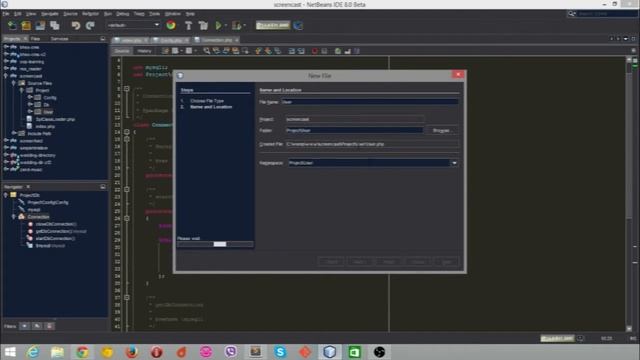The height and width of the screenshot is (360, 640).
Task: Select closeDbConnection() in Navigator
Action: tap(56, 224)
